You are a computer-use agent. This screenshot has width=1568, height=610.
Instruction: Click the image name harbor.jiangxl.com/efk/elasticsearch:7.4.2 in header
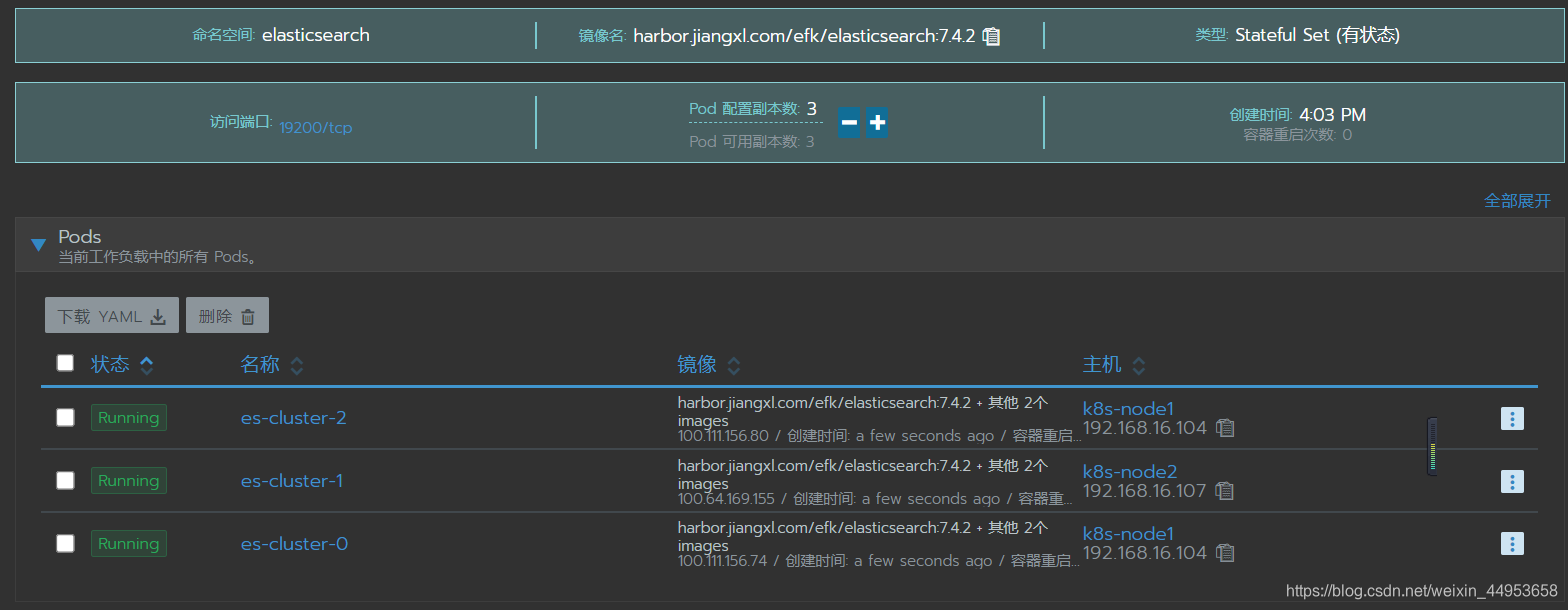coord(804,36)
